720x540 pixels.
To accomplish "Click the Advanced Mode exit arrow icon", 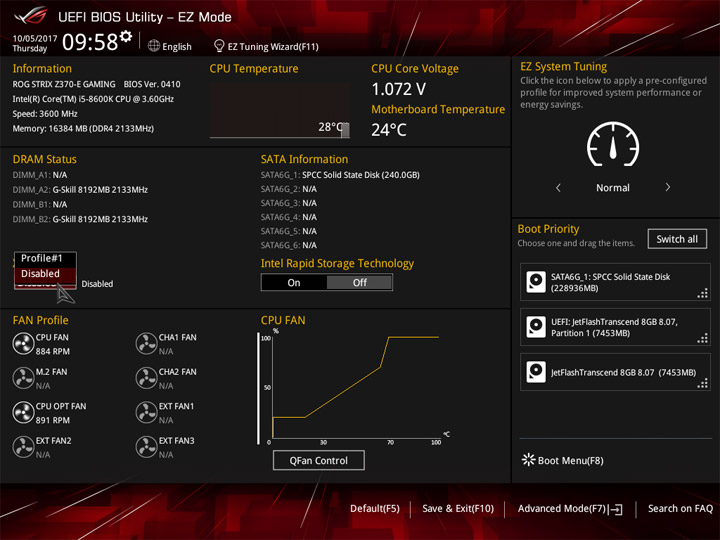I will click(616, 509).
